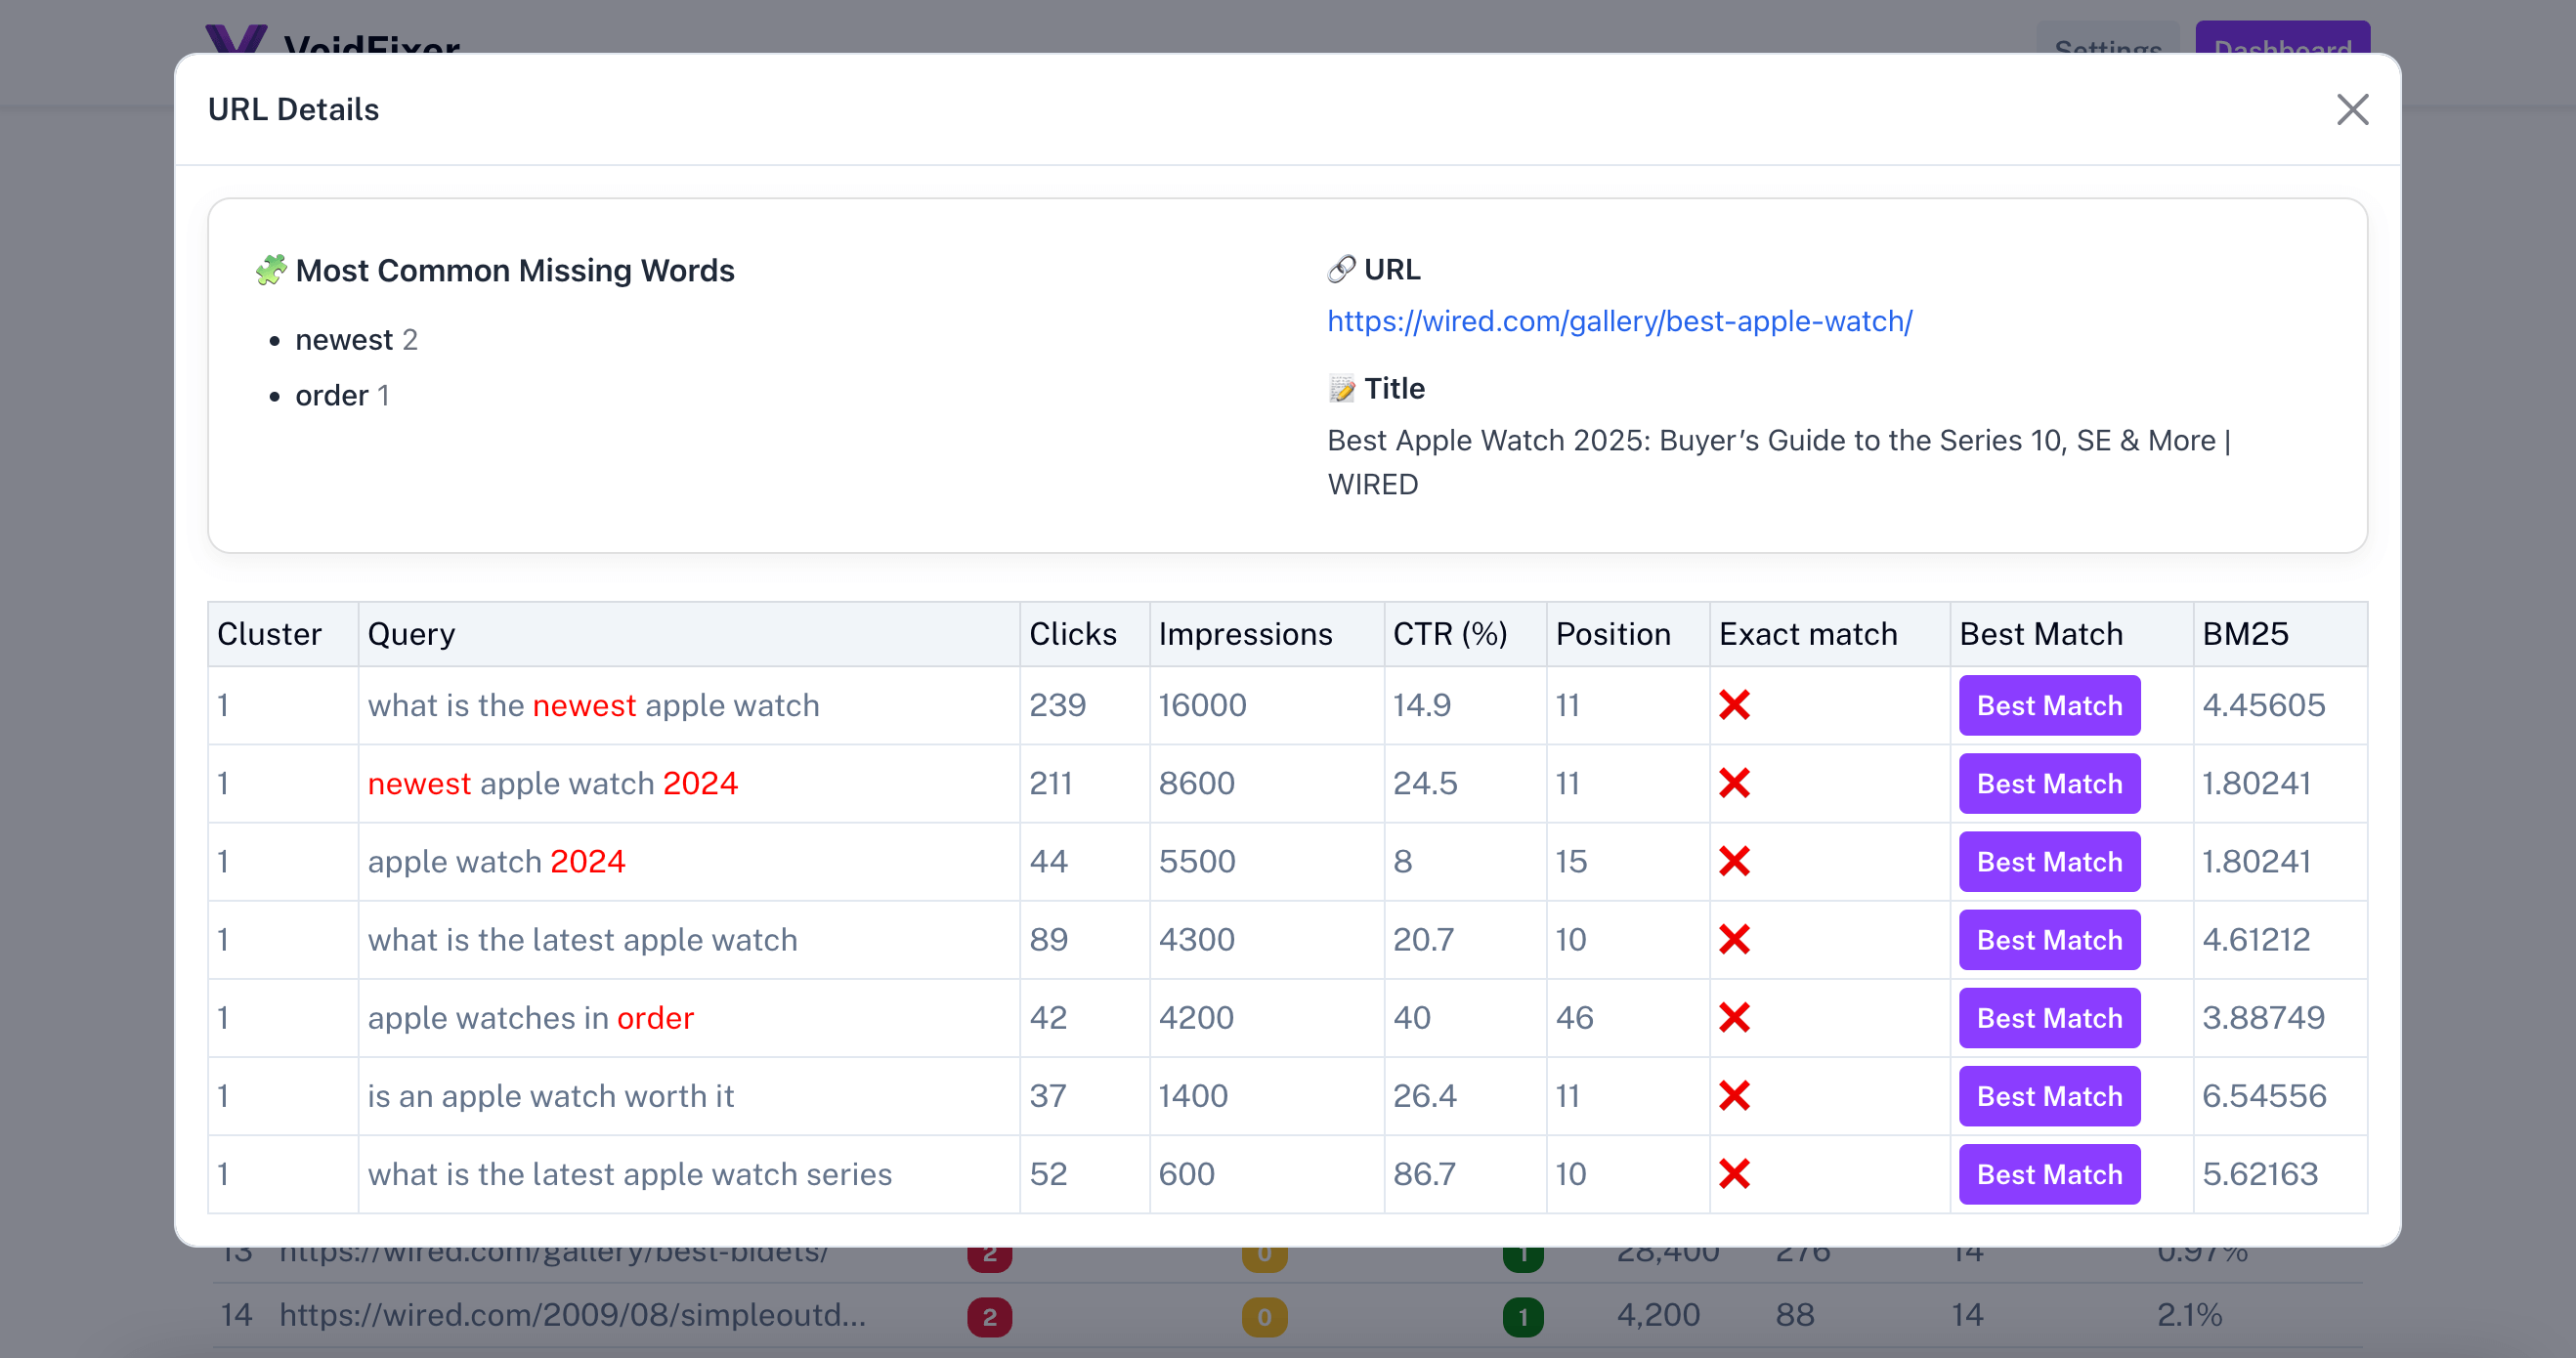This screenshot has width=2576, height=1358.
Task: Click the red X exact match marker for 'newest apple watch 2024'
Action: click(1736, 783)
